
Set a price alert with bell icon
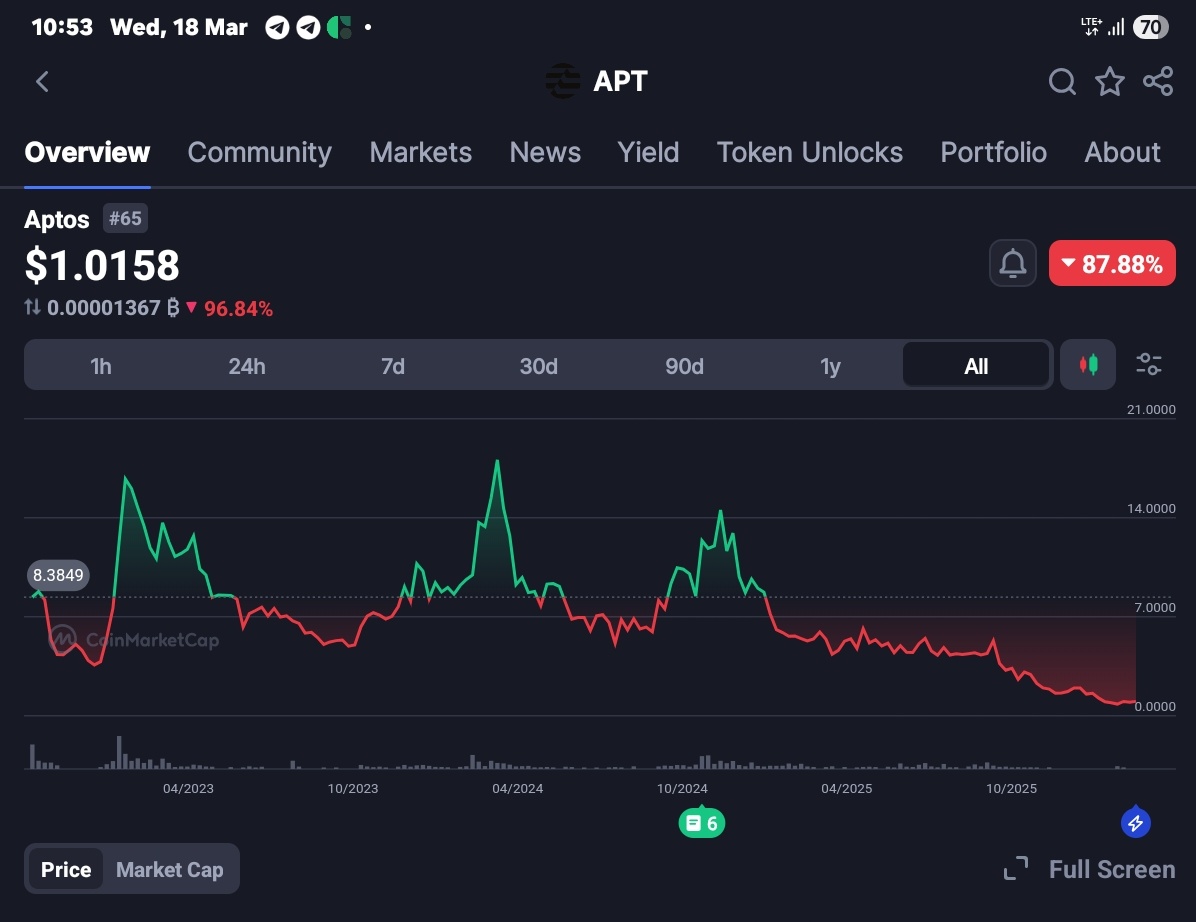click(x=1012, y=263)
